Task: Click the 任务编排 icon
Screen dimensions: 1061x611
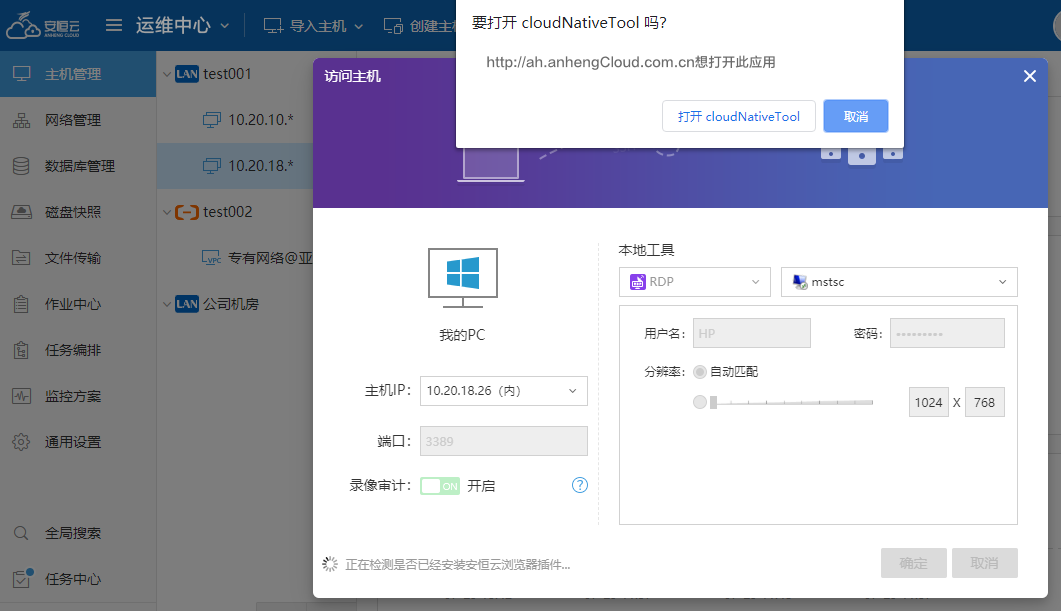Action: 22,350
